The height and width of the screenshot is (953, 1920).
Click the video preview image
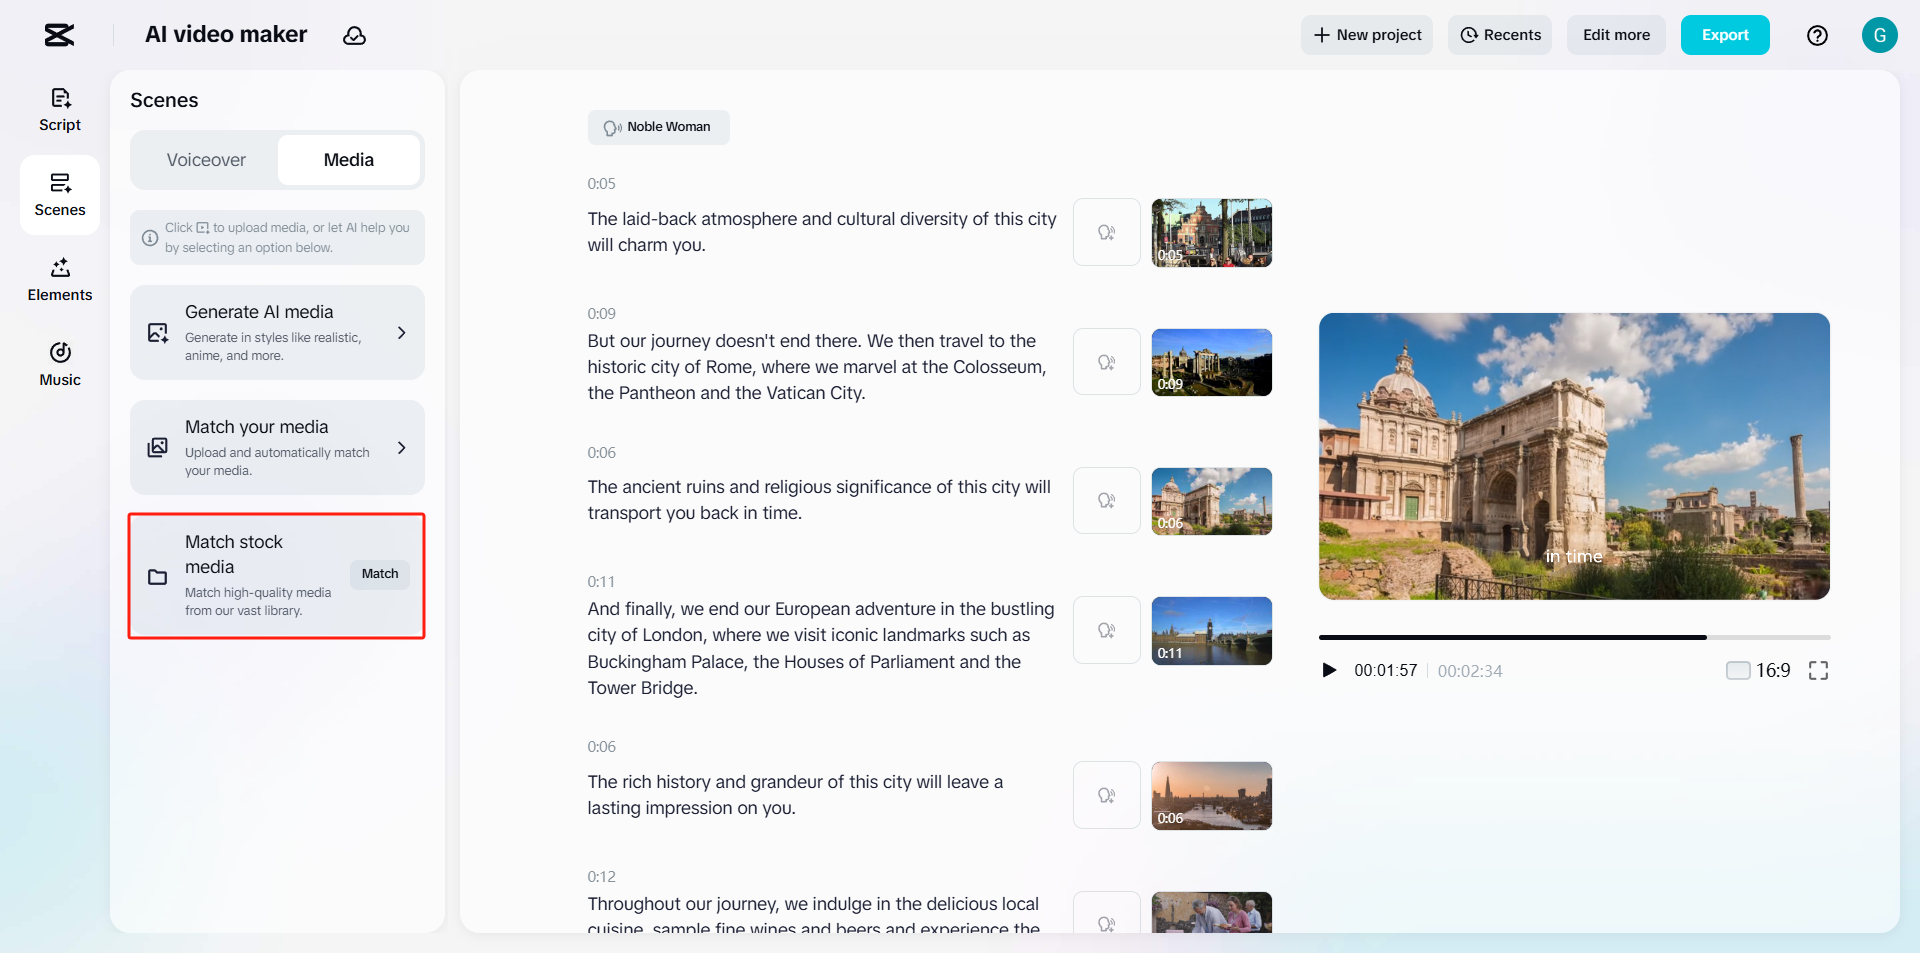coord(1574,456)
